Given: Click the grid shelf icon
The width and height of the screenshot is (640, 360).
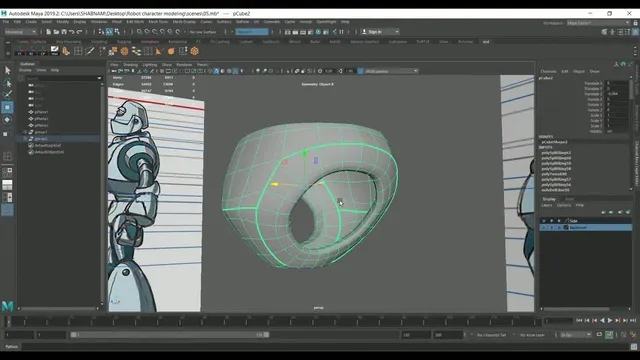Looking at the screenshot, I should tap(78, 51).
